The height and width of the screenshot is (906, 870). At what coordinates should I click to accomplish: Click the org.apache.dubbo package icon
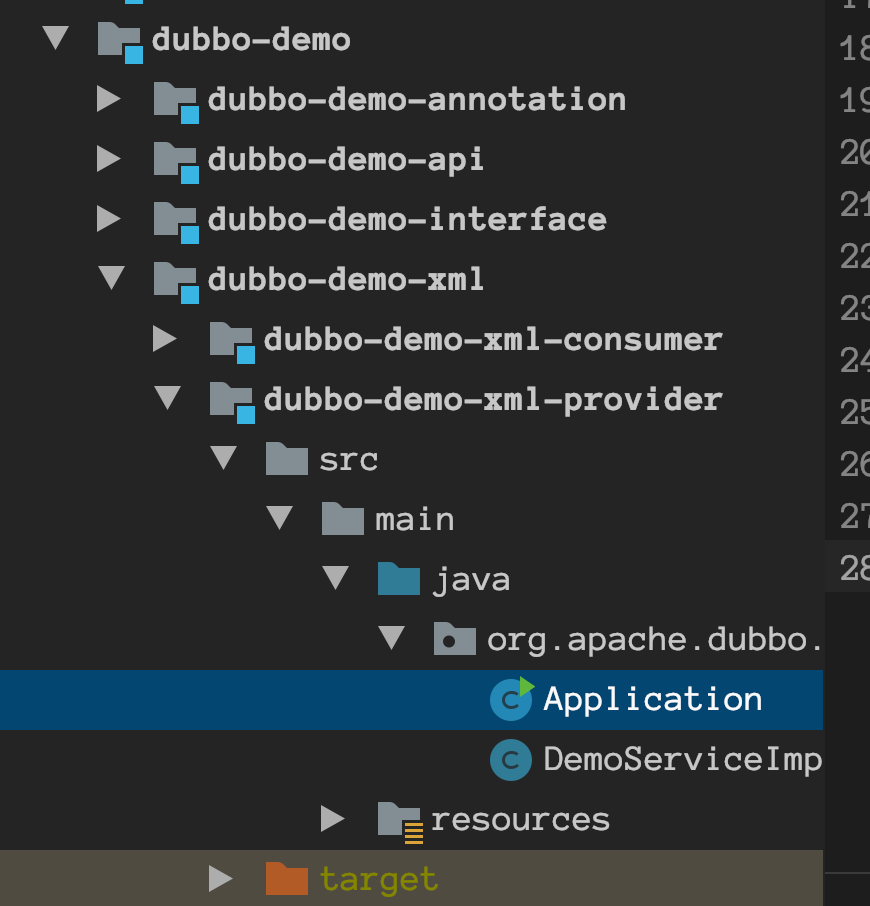coord(455,640)
